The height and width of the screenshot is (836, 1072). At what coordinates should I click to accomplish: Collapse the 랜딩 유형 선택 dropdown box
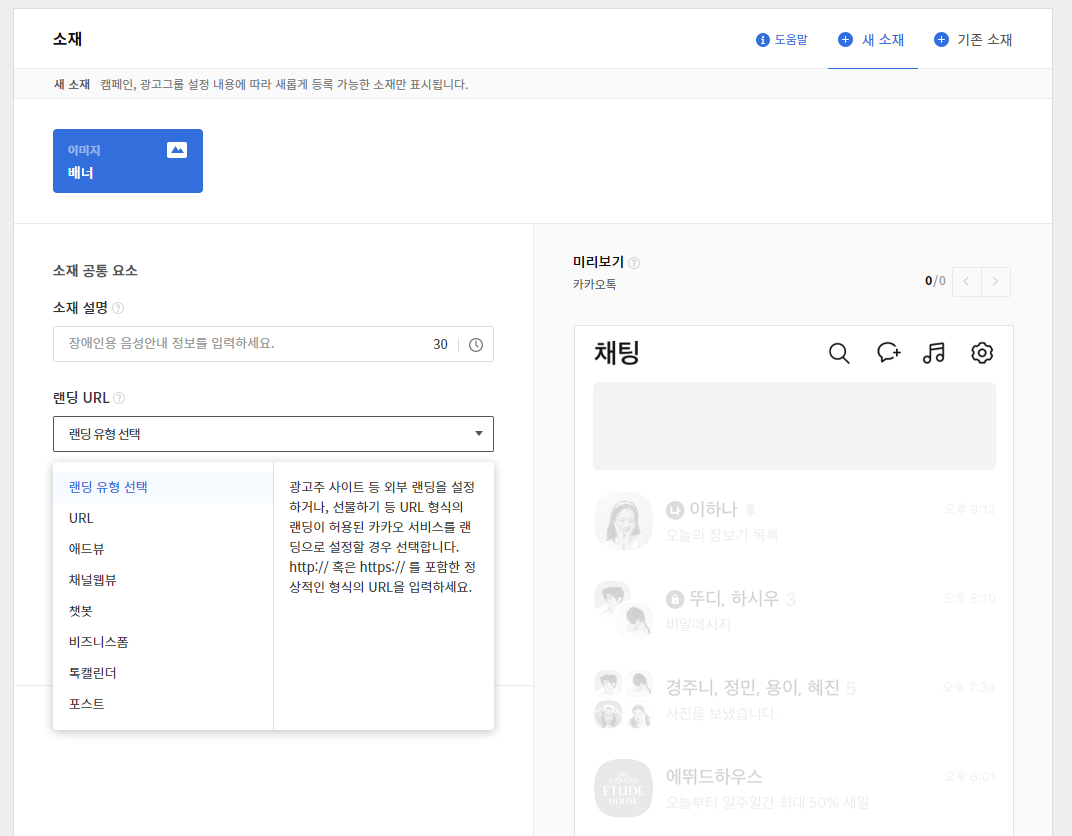coord(273,434)
